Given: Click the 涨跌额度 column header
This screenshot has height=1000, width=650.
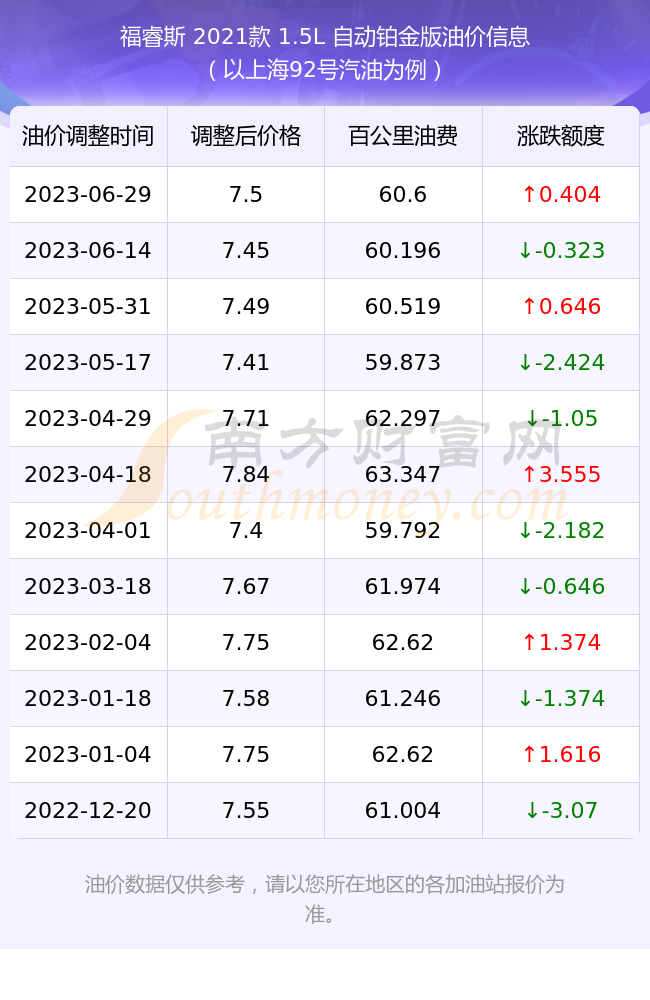Looking at the screenshot, I should pos(561,136).
